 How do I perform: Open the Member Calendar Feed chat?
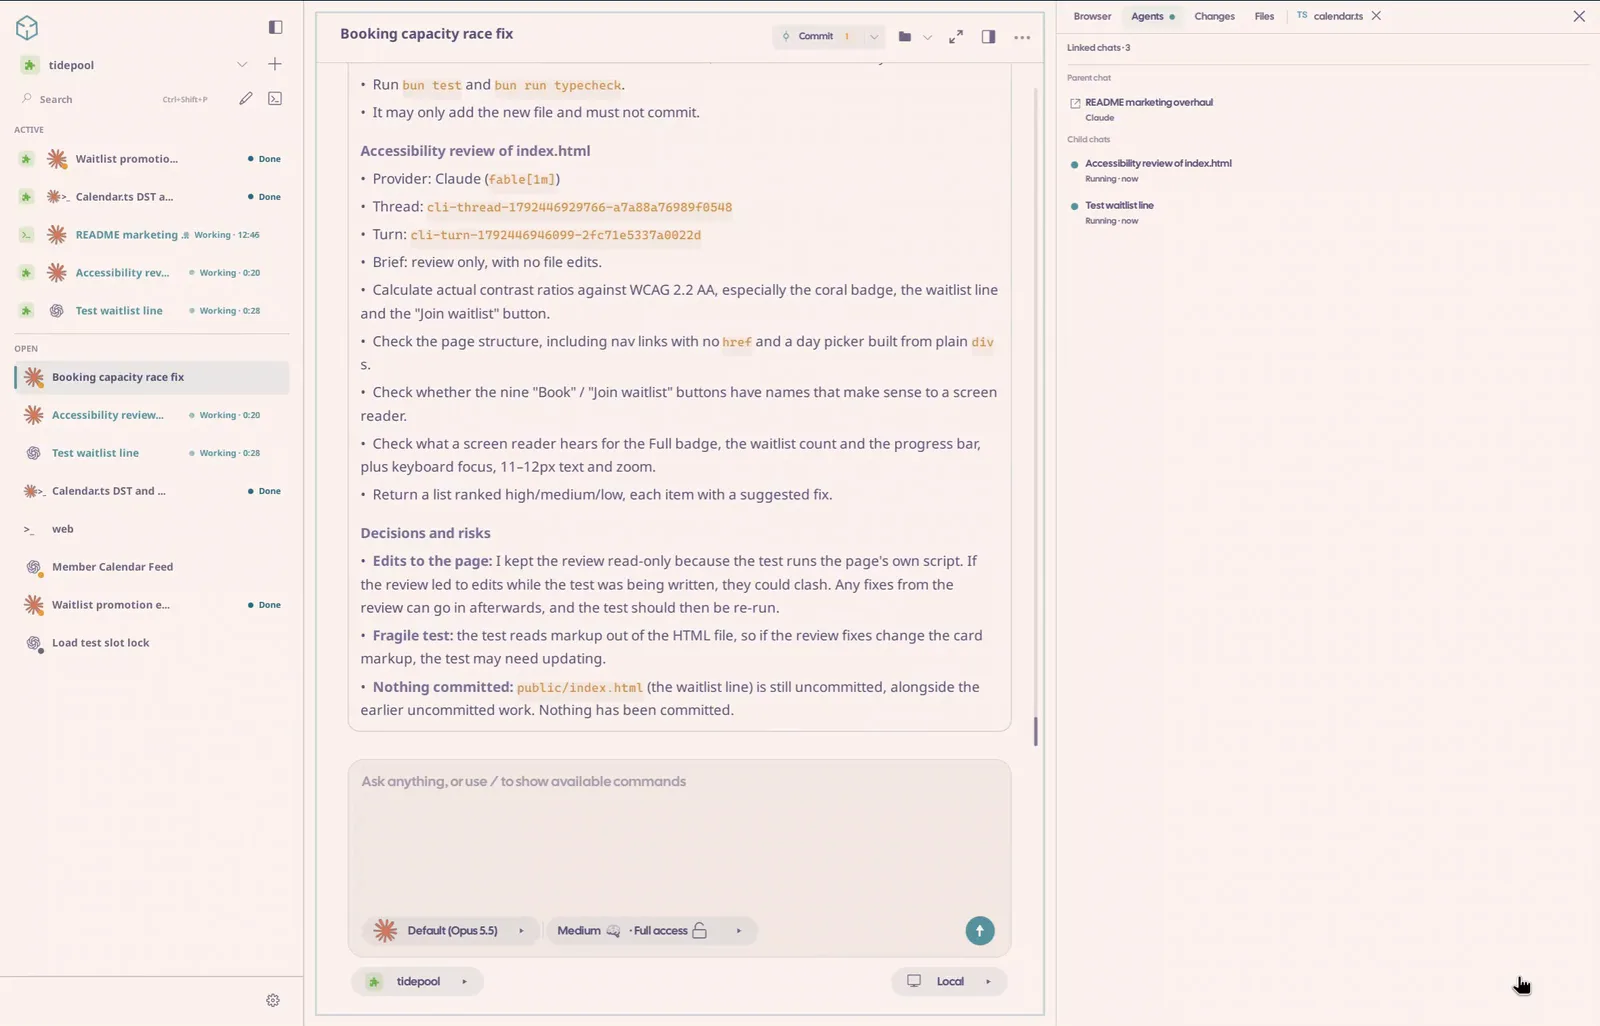pyautogui.click(x=152, y=567)
